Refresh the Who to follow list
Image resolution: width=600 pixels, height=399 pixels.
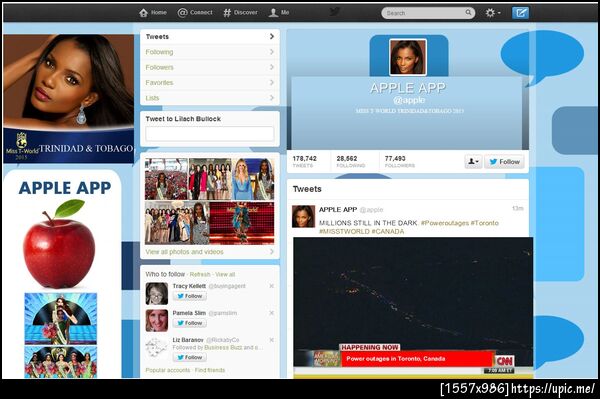pos(200,274)
